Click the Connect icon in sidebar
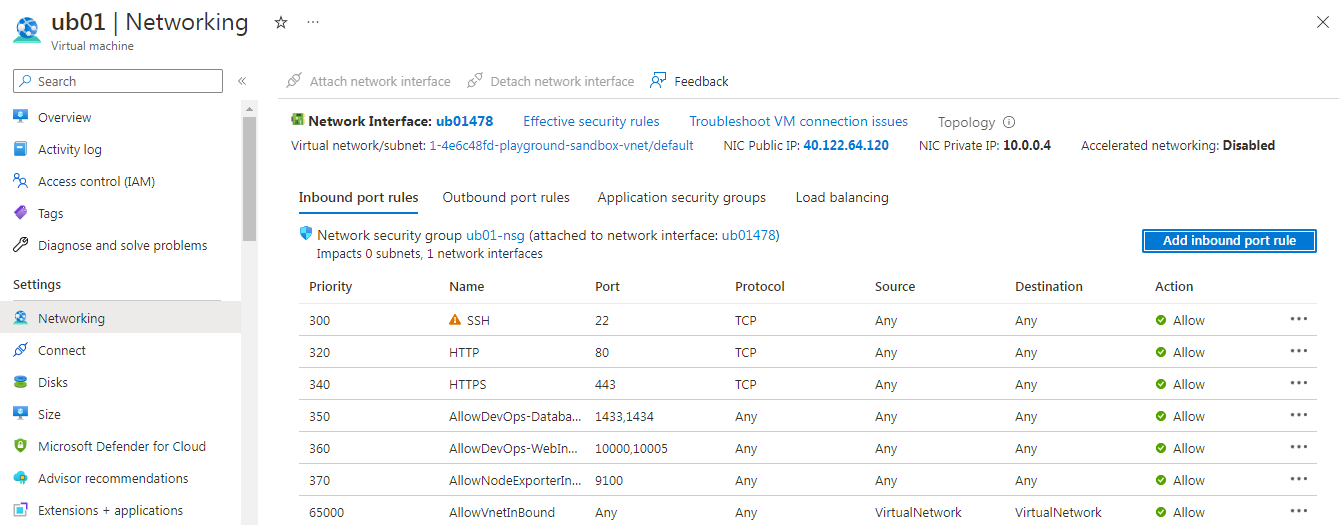The image size is (1342, 525). tap(20, 350)
